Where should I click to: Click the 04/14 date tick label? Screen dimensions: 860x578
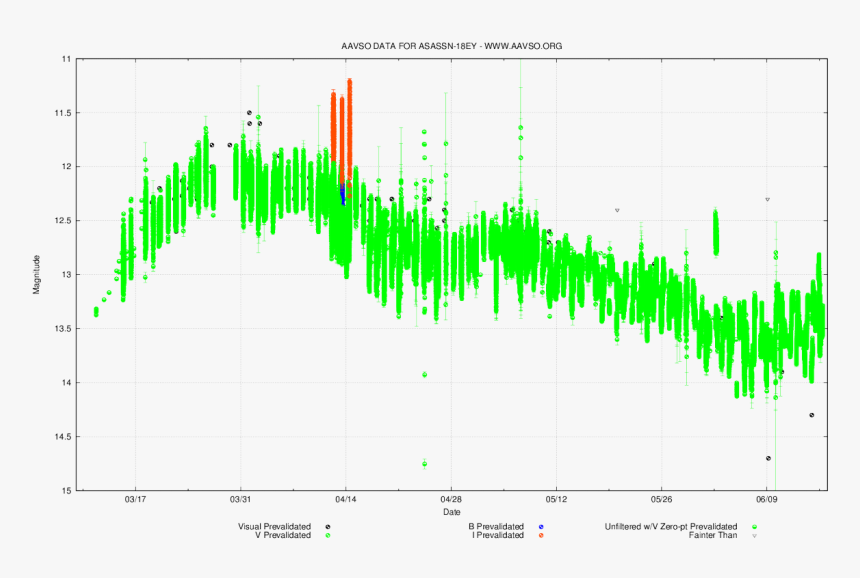[346, 499]
